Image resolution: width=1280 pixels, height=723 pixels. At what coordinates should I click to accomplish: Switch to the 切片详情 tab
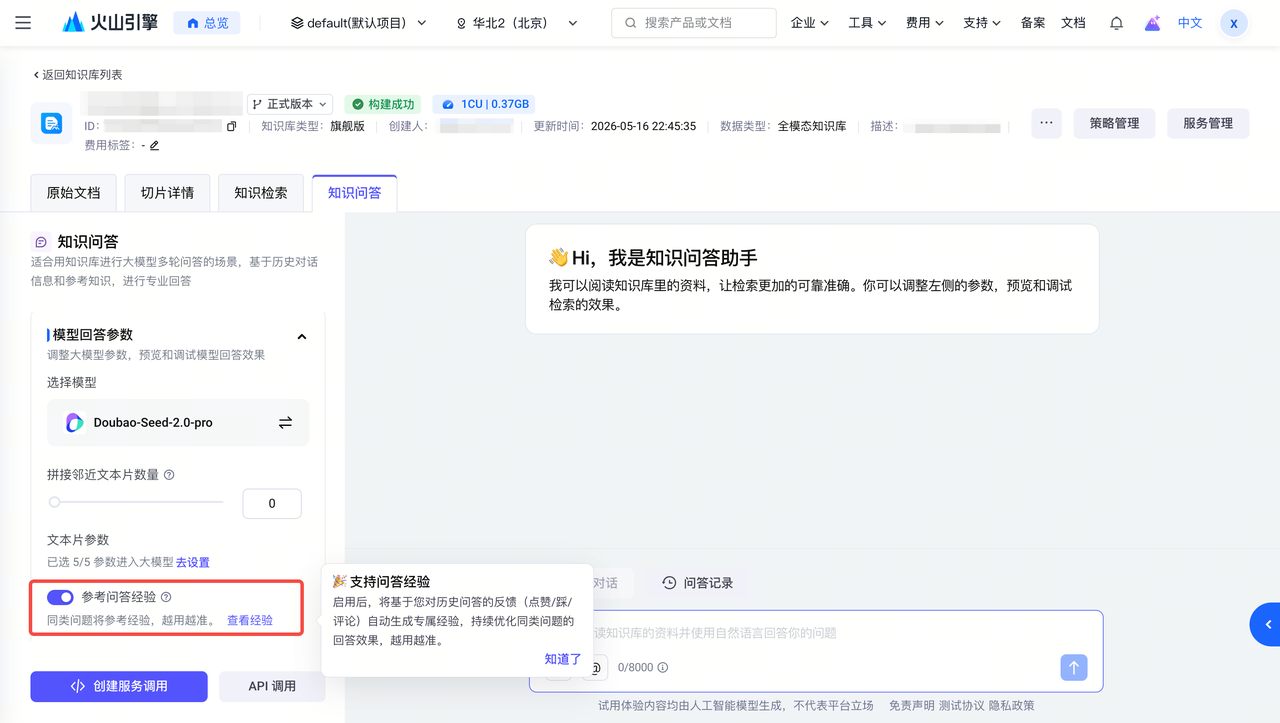(167, 193)
